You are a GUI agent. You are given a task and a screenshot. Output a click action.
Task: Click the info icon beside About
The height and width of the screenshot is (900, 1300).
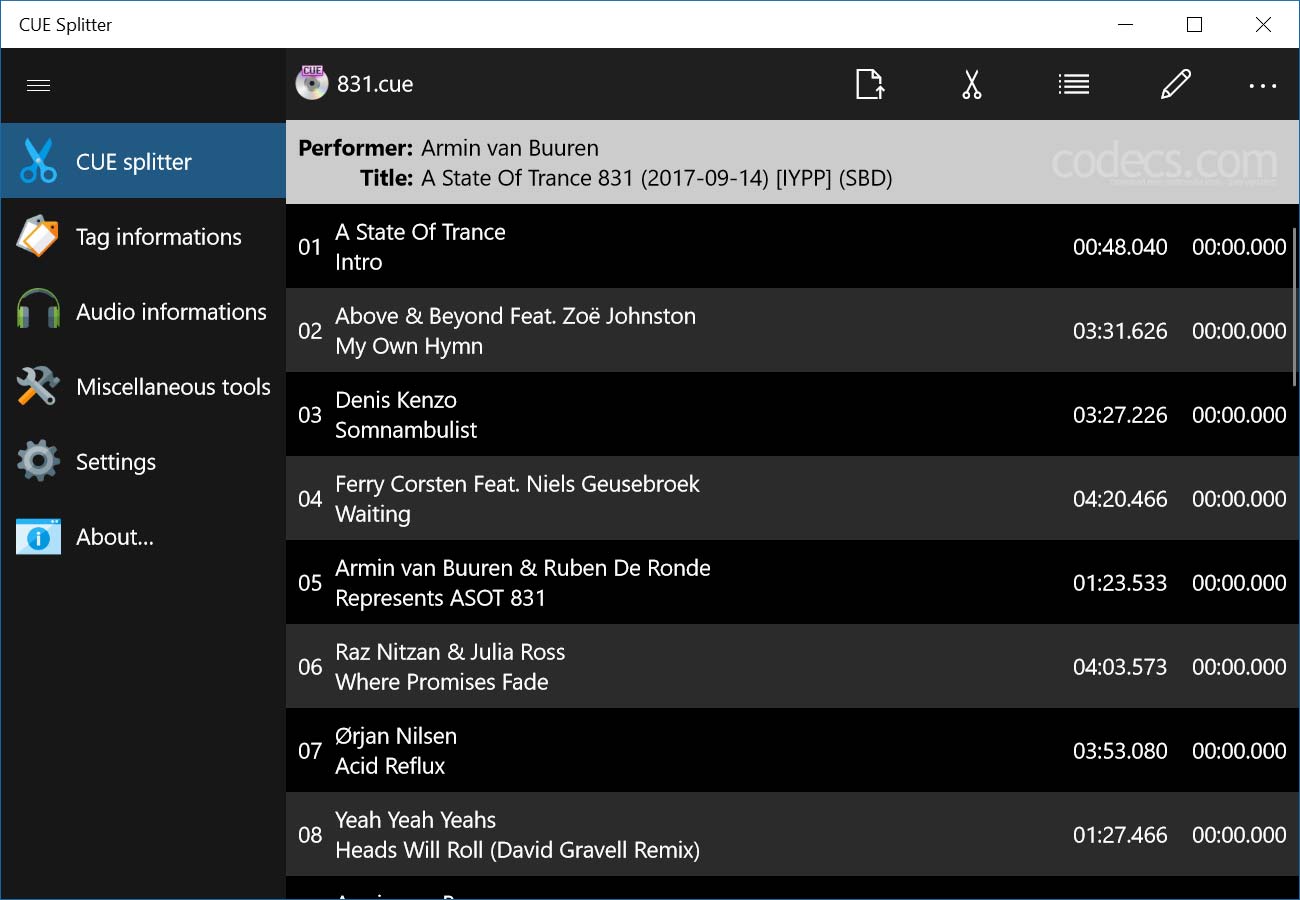click(x=38, y=537)
